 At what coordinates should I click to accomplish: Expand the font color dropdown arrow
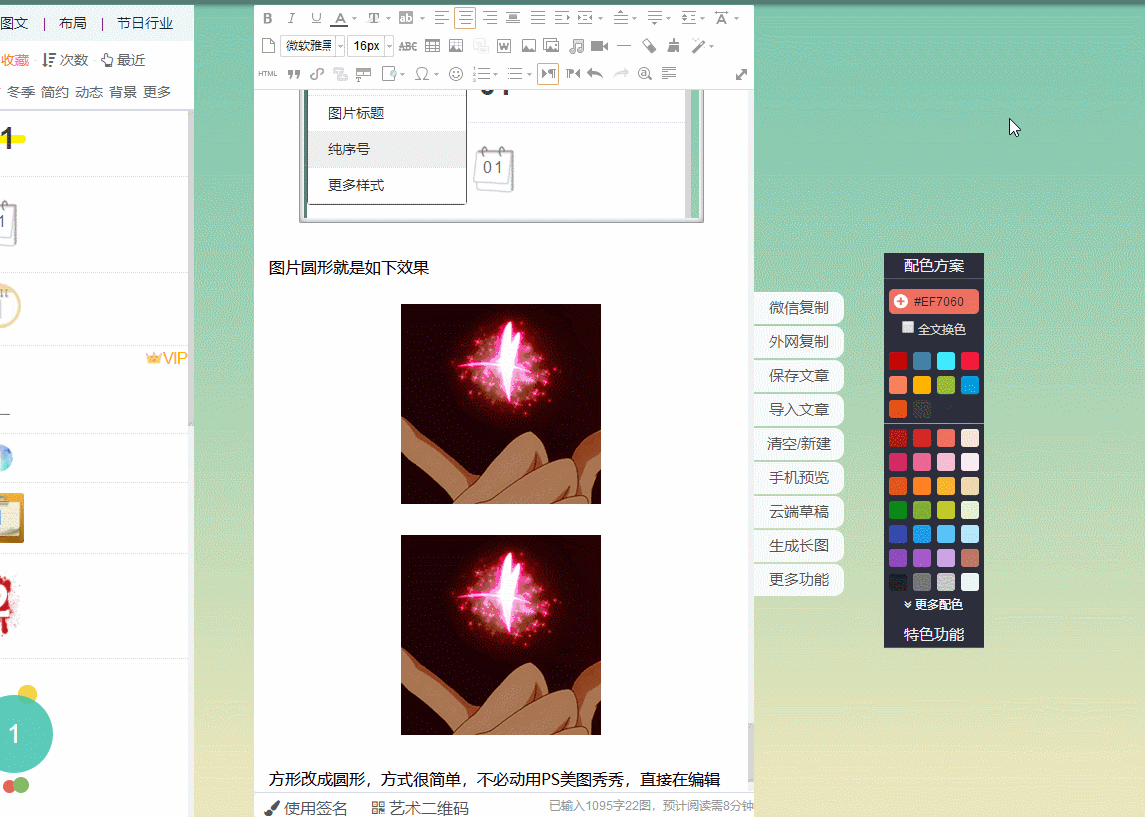tap(354, 19)
